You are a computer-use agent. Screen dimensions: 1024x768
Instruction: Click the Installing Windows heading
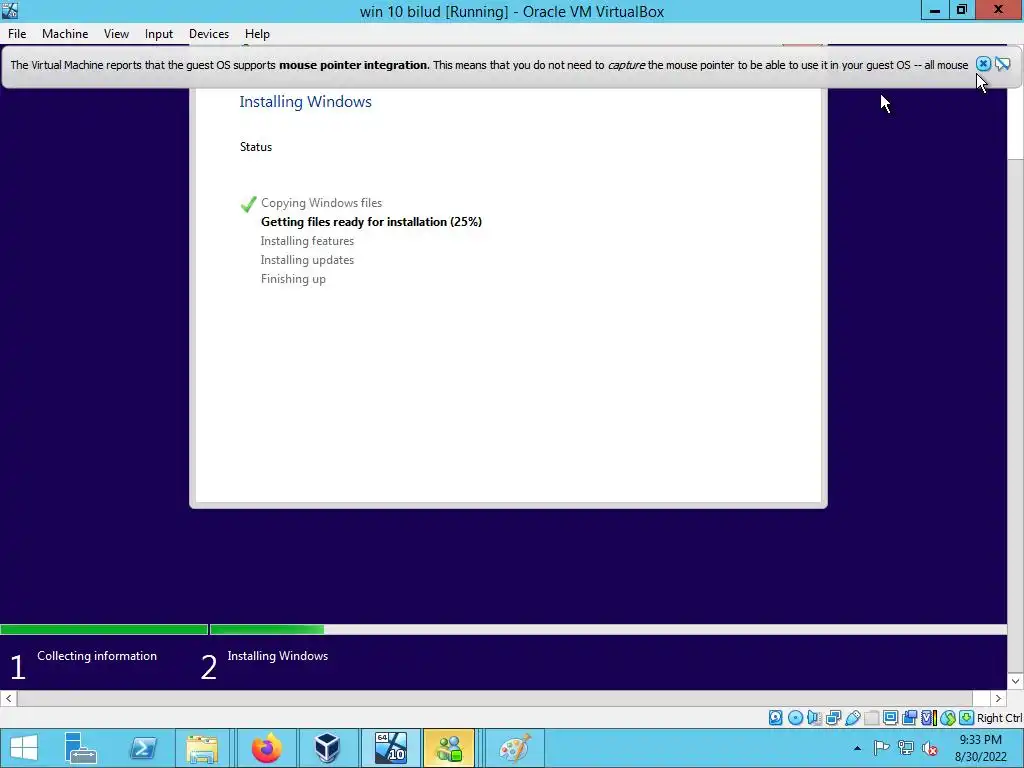pyautogui.click(x=305, y=102)
